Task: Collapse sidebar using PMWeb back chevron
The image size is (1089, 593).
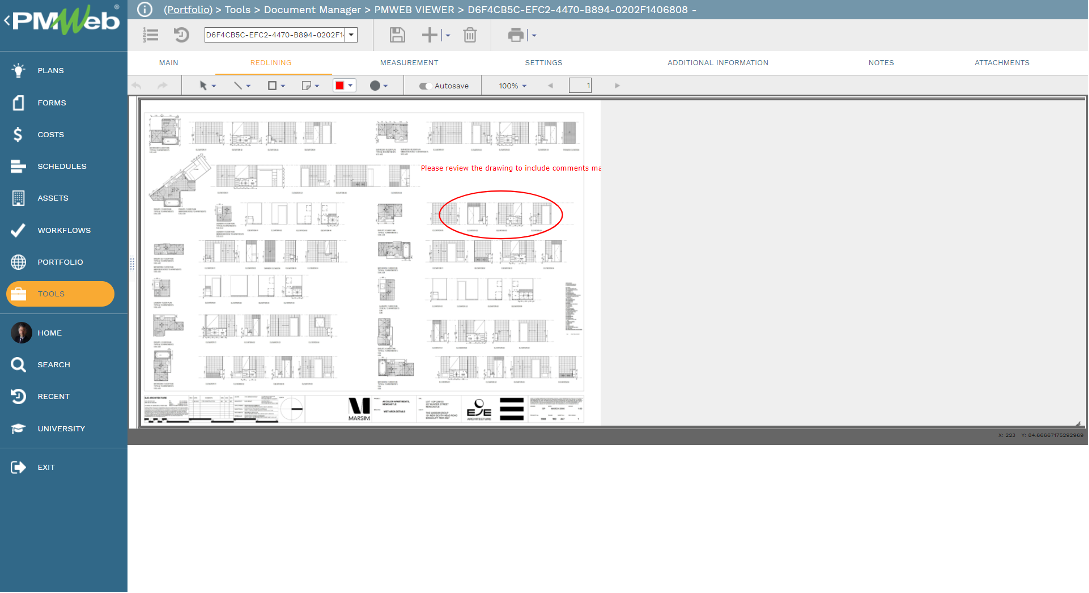Action: click(x=6, y=20)
